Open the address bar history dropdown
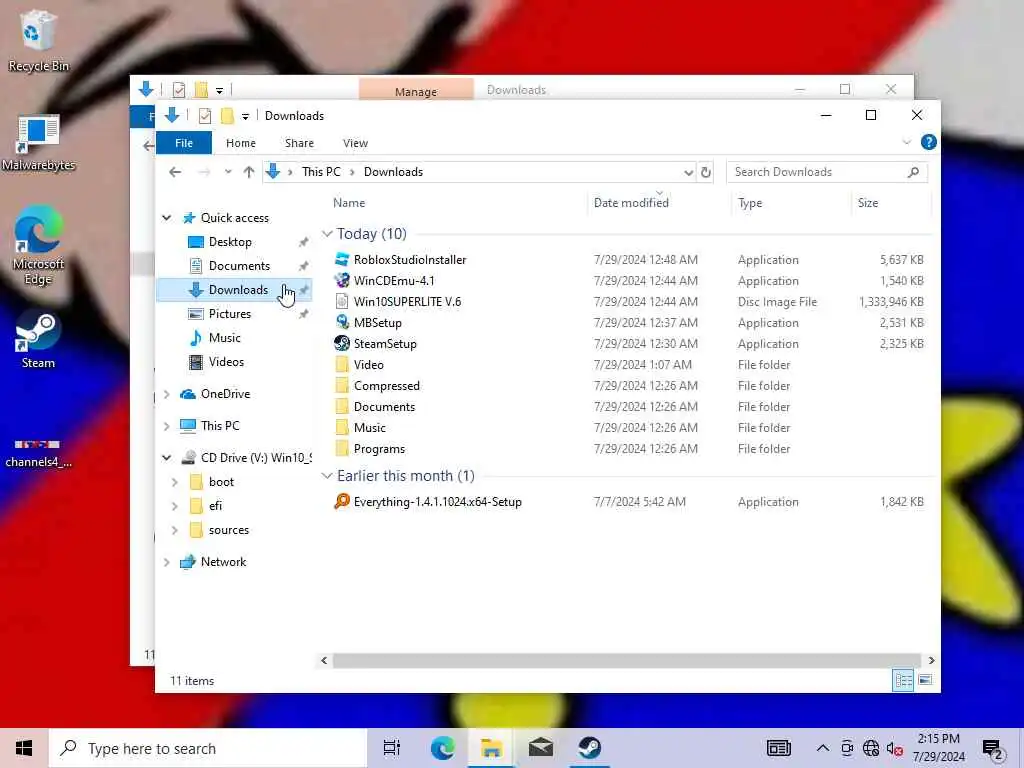Image resolution: width=1024 pixels, height=768 pixels. (x=688, y=172)
